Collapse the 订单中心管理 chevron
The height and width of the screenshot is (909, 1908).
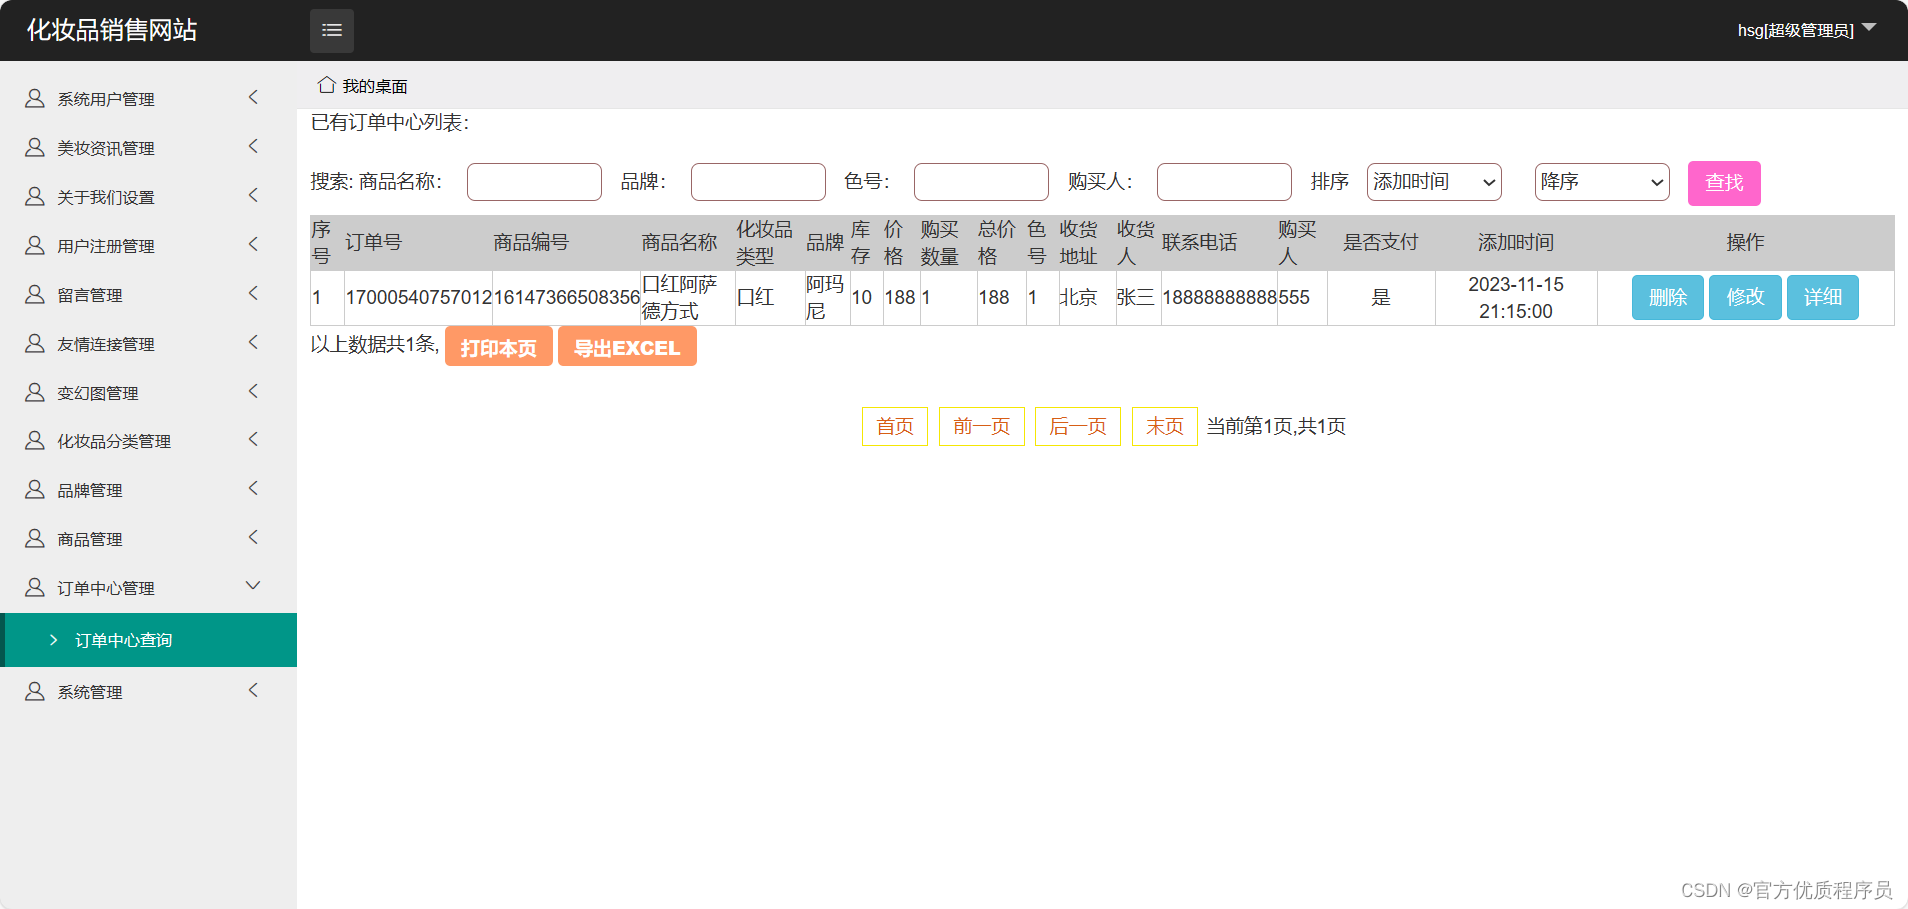(253, 586)
